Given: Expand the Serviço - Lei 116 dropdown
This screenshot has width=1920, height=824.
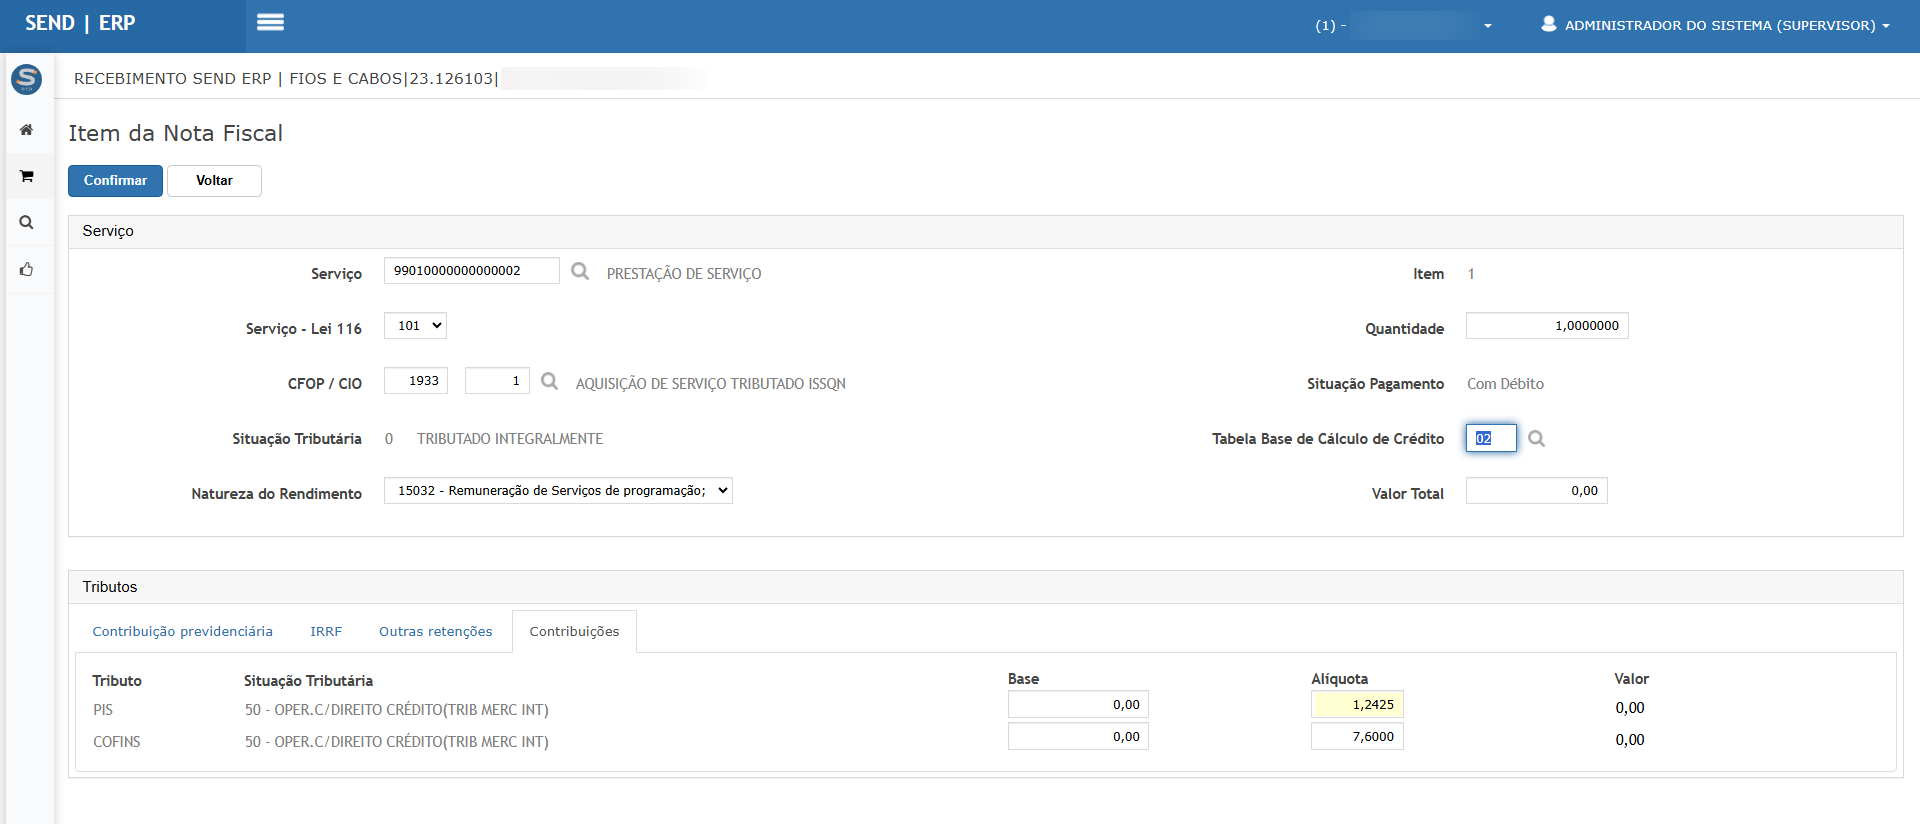Looking at the screenshot, I should point(416,326).
